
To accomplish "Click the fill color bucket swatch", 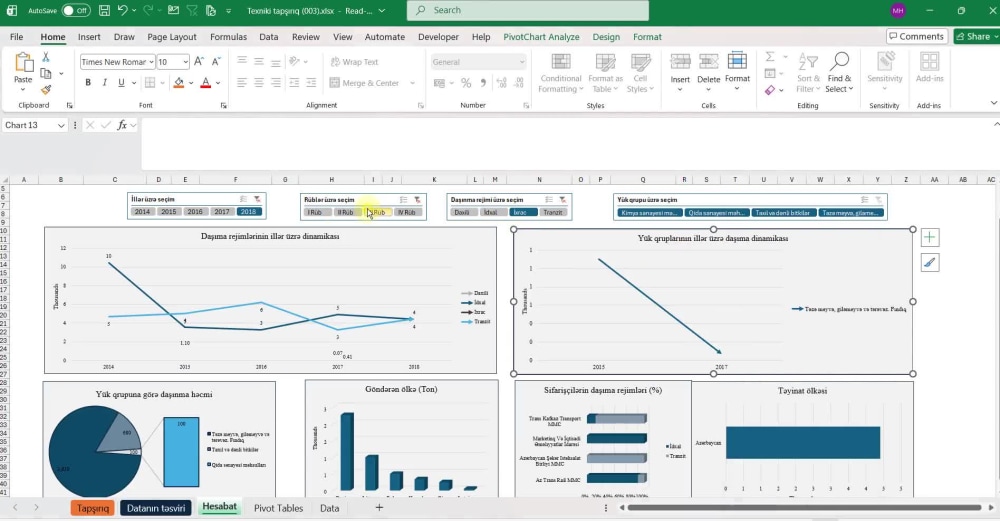I will coord(179,83).
